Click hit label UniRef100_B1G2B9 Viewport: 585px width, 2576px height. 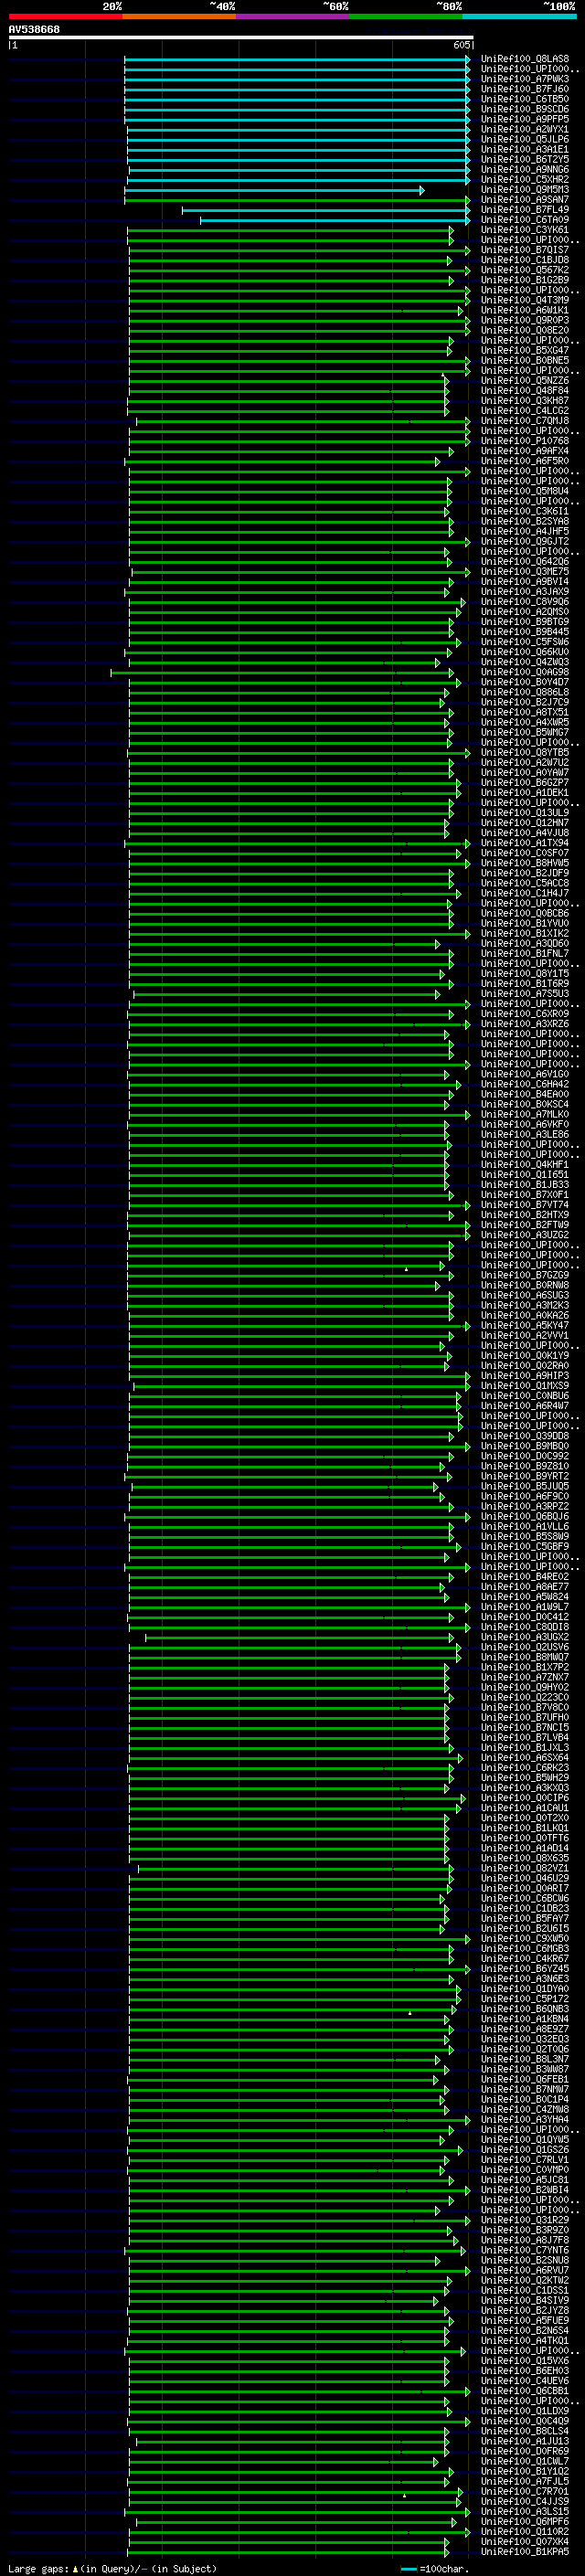point(525,280)
